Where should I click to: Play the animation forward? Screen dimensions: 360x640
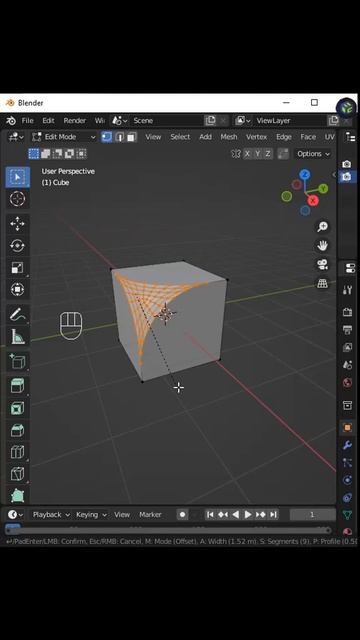pos(248,515)
